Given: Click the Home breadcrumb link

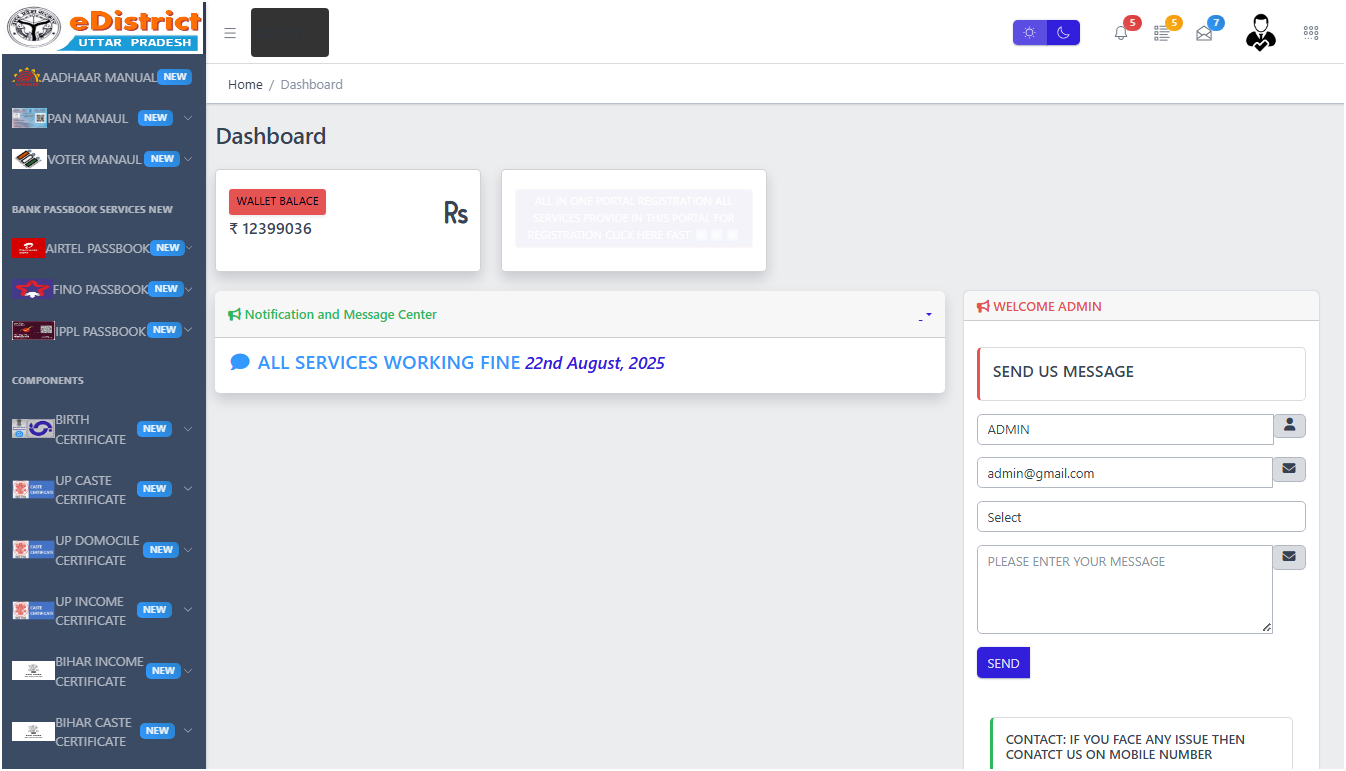Looking at the screenshot, I should [245, 85].
